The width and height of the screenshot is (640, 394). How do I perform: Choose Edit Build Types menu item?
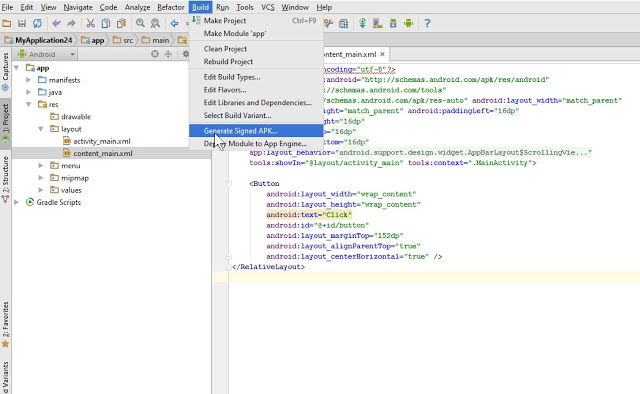[256, 77]
